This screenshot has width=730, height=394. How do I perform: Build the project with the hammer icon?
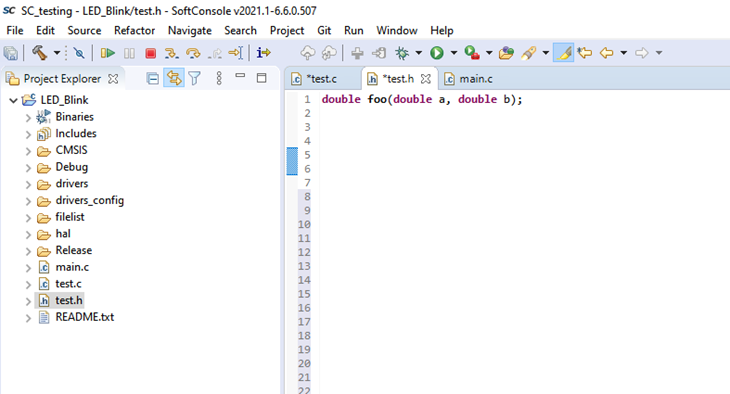point(40,53)
